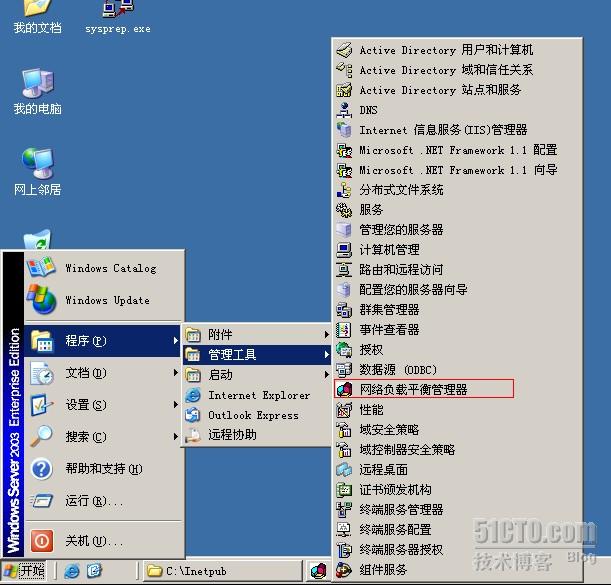Expand the 文档(D) submenu arrow
Image resolution: width=611 pixels, height=585 pixels.
point(175,373)
